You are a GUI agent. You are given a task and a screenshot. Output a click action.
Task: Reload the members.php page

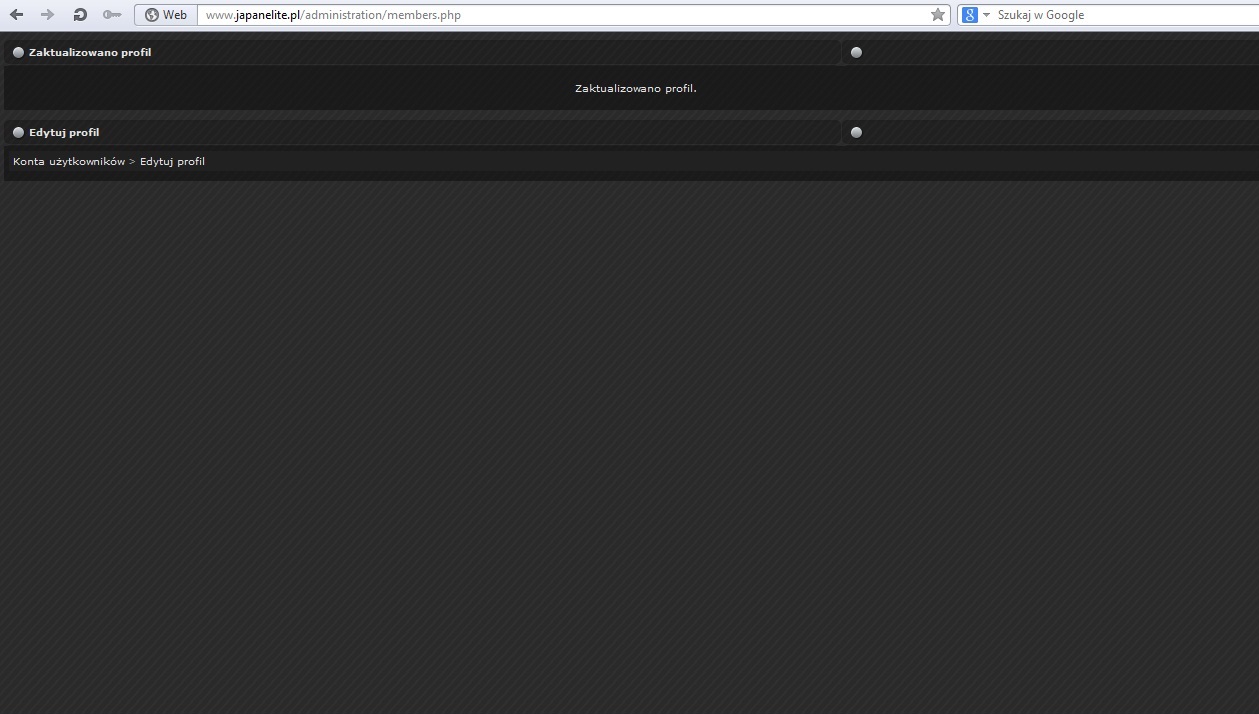(x=80, y=15)
